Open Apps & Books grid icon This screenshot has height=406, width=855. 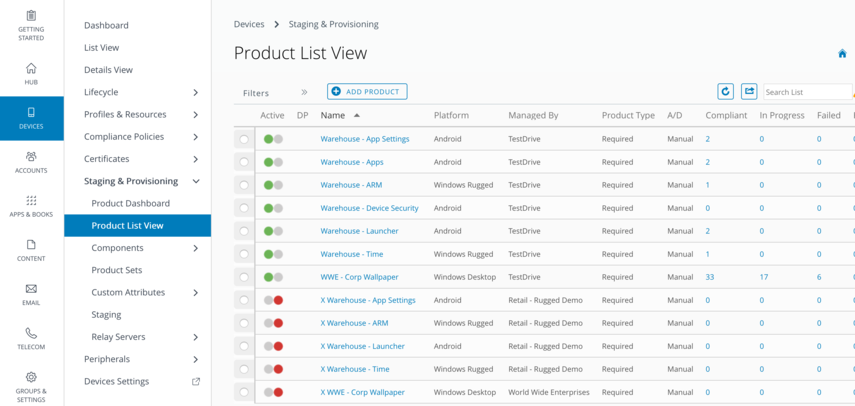coord(31,201)
